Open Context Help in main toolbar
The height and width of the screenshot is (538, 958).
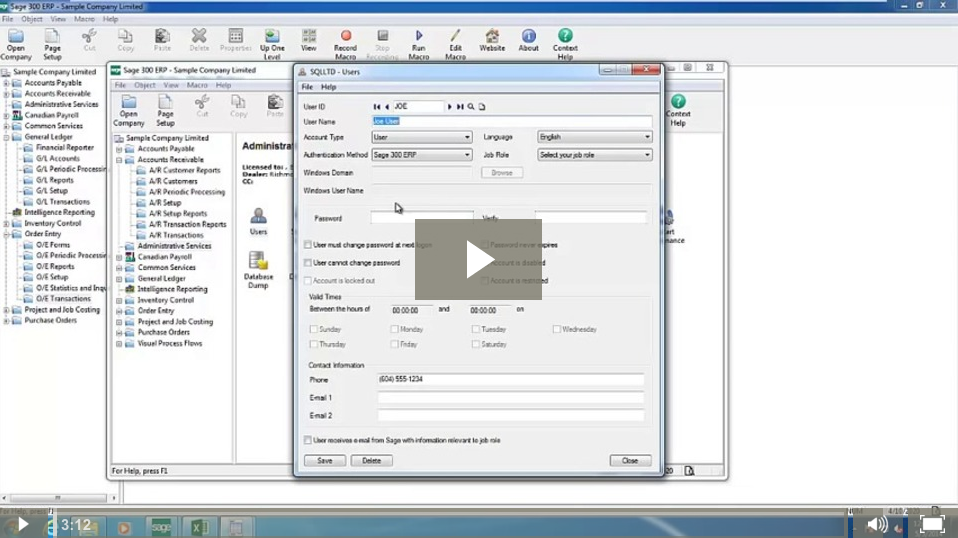coord(565,44)
